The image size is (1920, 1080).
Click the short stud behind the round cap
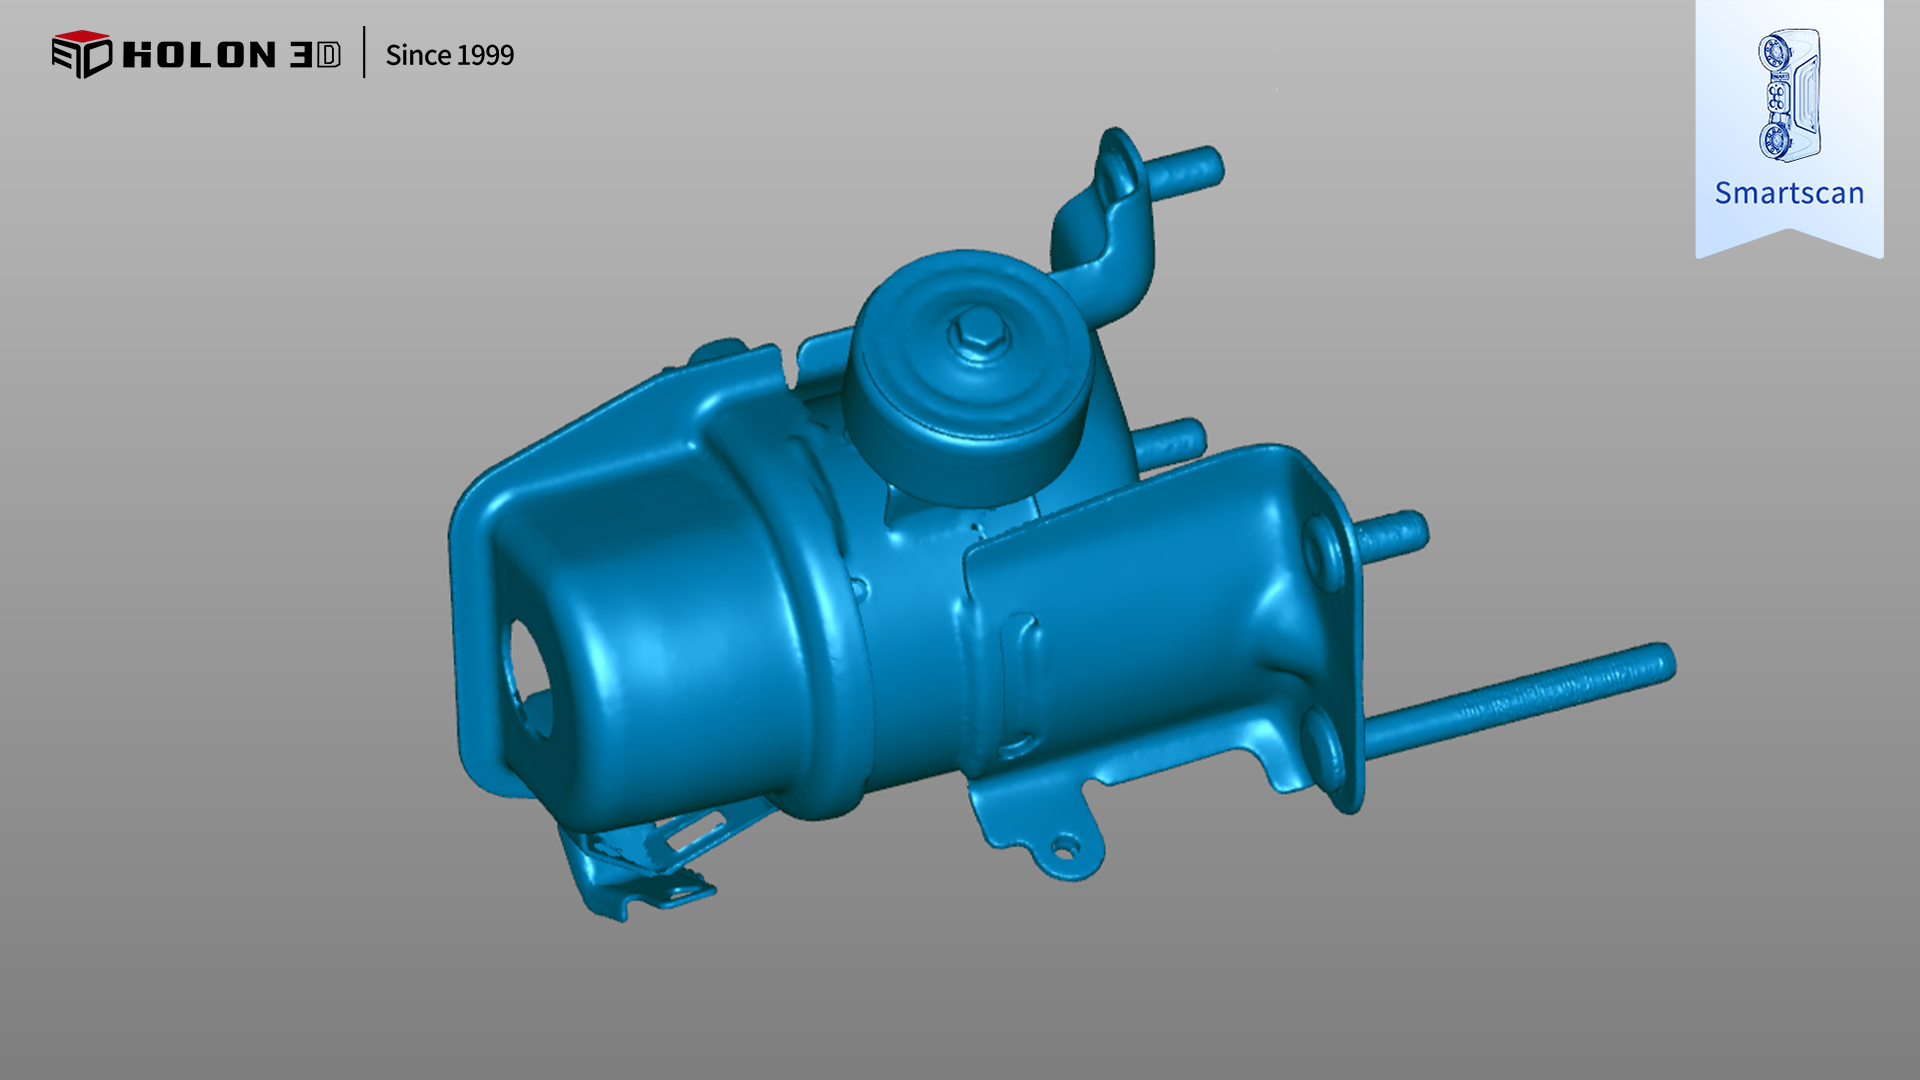(1170, 443)
